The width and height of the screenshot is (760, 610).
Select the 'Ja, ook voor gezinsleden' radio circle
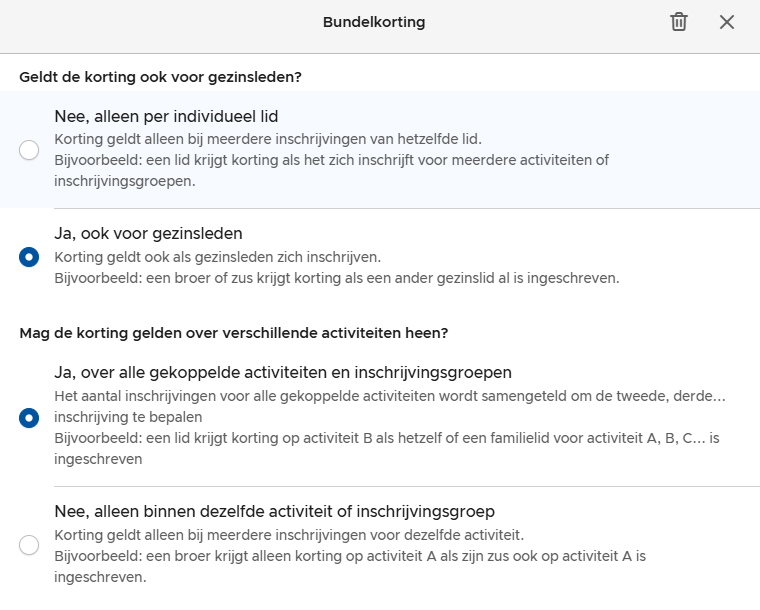point(29,257)
